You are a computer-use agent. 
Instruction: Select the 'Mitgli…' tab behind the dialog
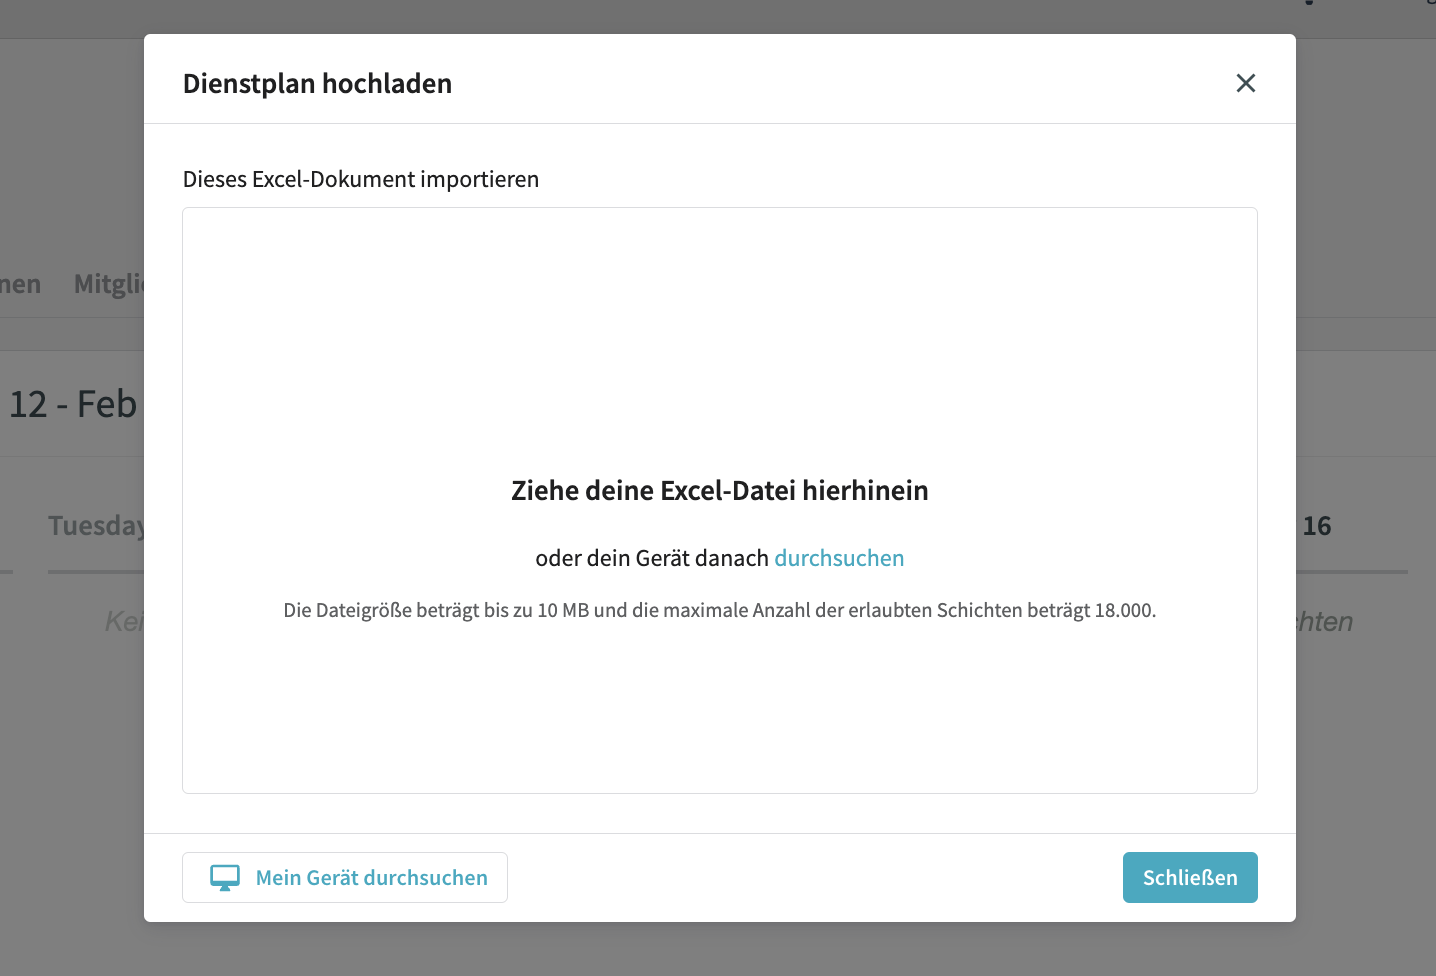coord(109,284)
